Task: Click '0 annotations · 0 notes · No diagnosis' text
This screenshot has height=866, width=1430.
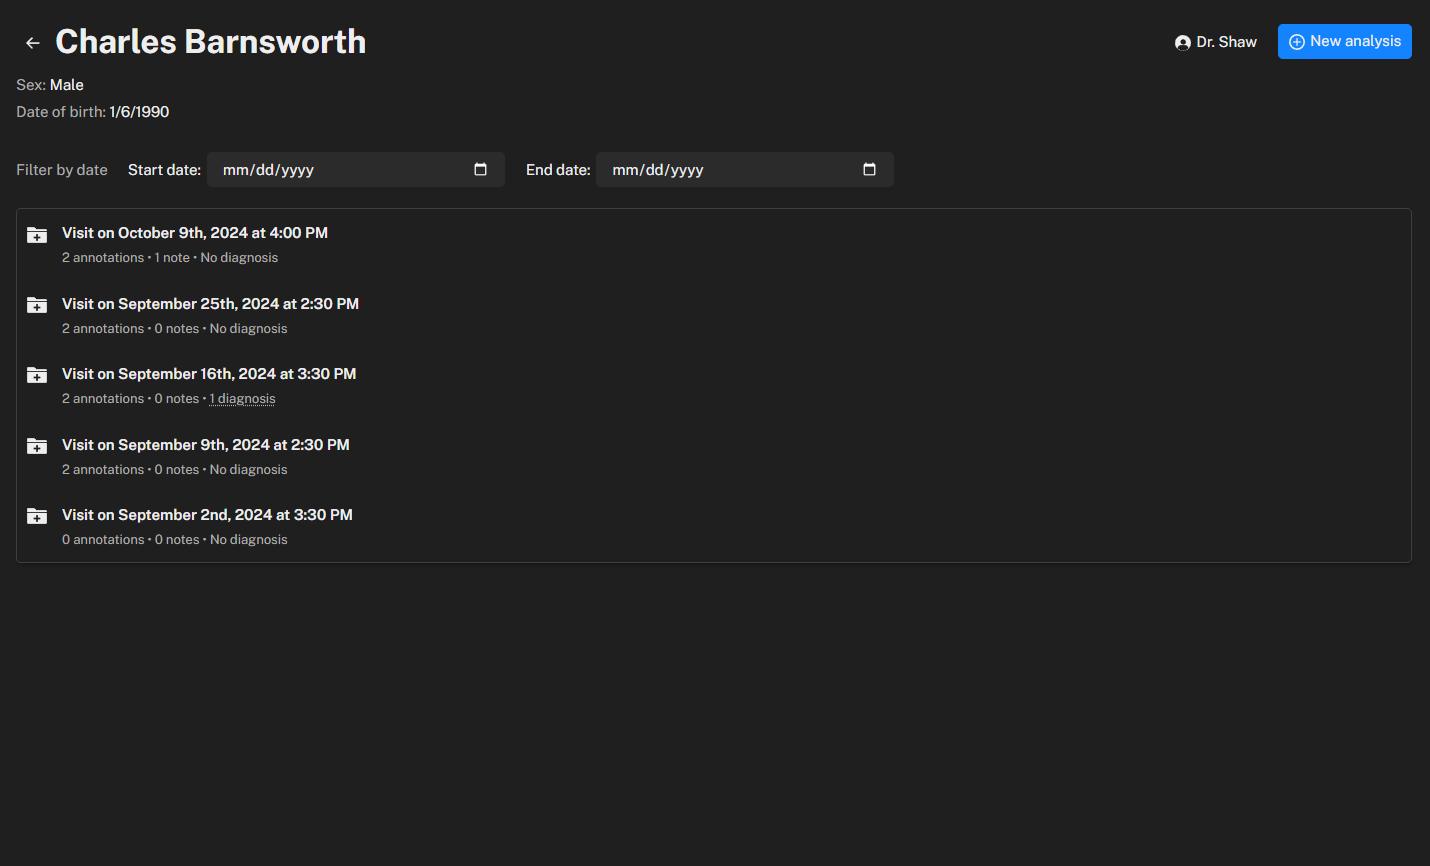Action: (x=175, y=540)
